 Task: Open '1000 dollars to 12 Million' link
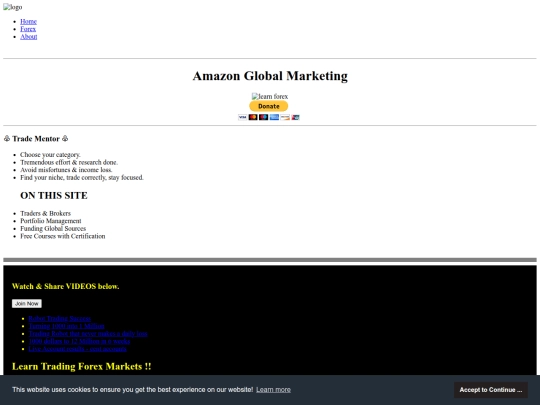79,341
